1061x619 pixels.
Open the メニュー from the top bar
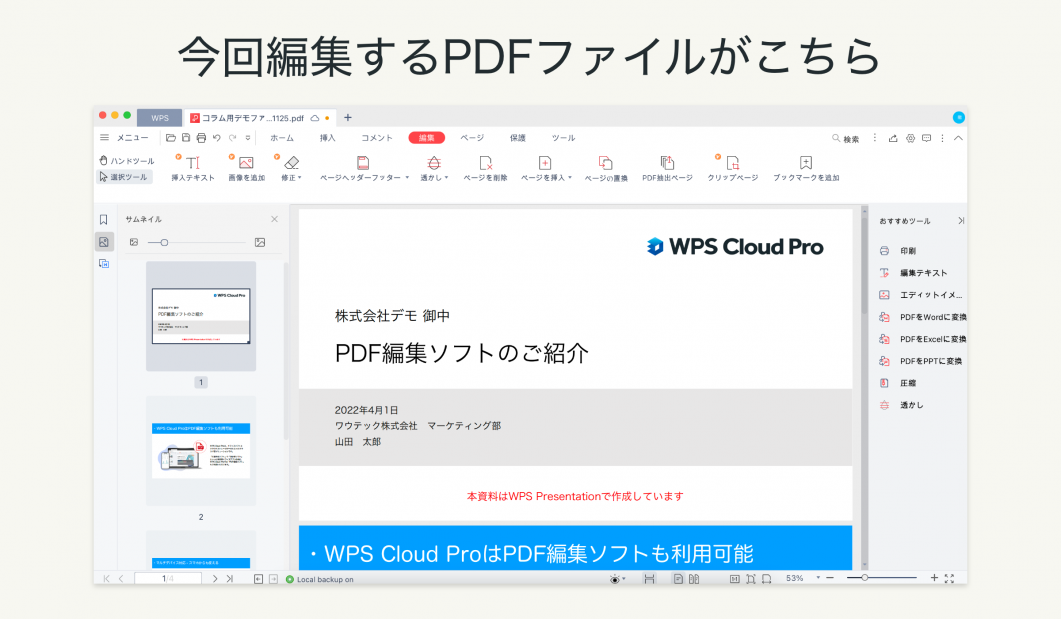(124, 137)
